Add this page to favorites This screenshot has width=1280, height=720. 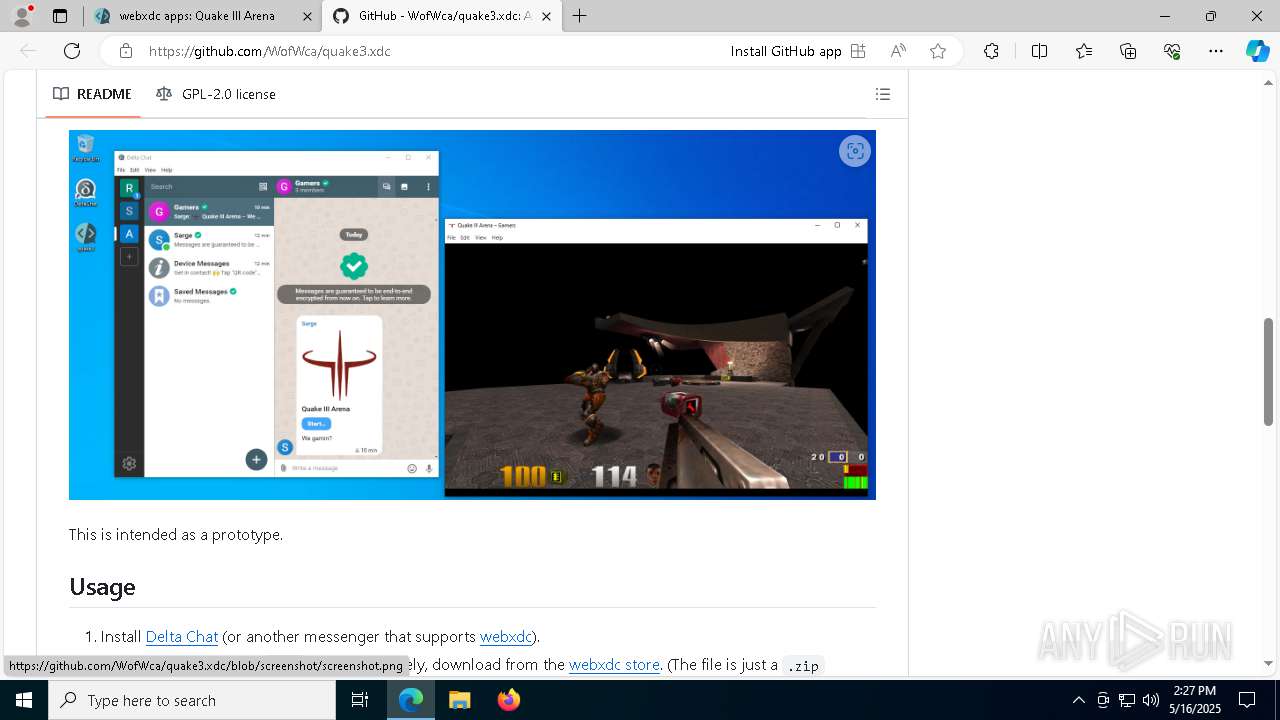click(937, 51)
